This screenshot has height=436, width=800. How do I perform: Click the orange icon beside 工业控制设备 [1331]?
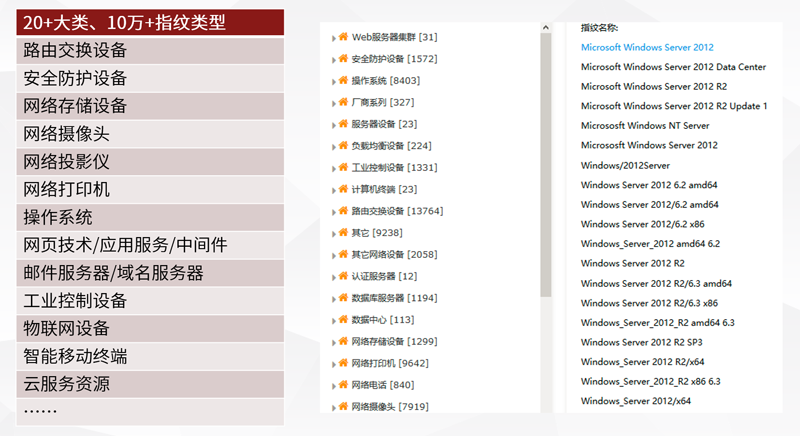(x=343, y=167)
